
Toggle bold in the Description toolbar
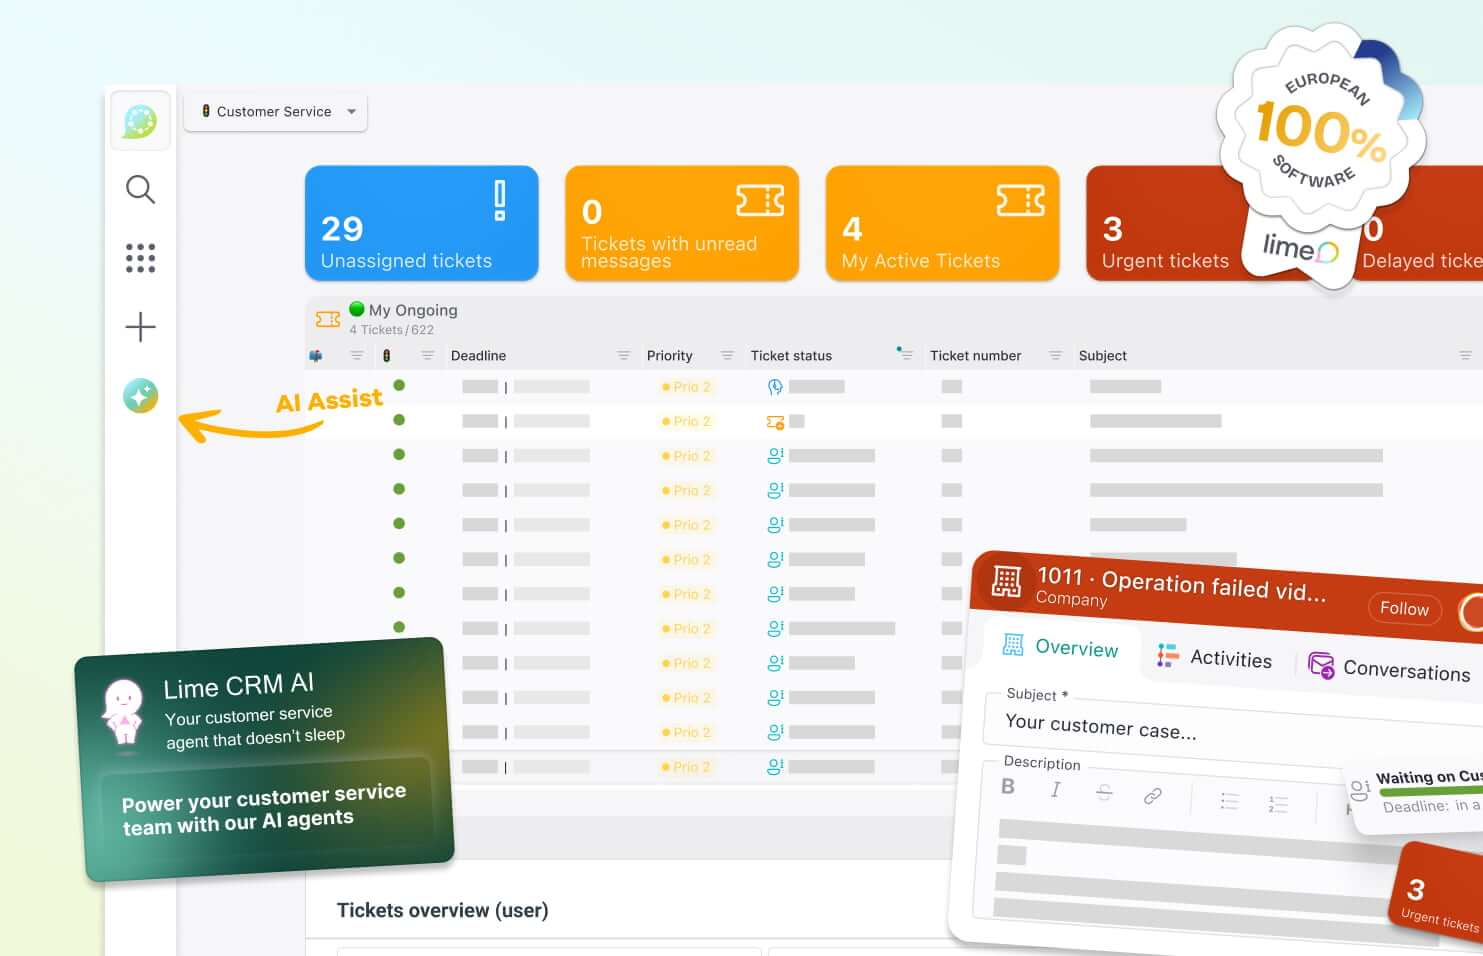point(1008,786)
